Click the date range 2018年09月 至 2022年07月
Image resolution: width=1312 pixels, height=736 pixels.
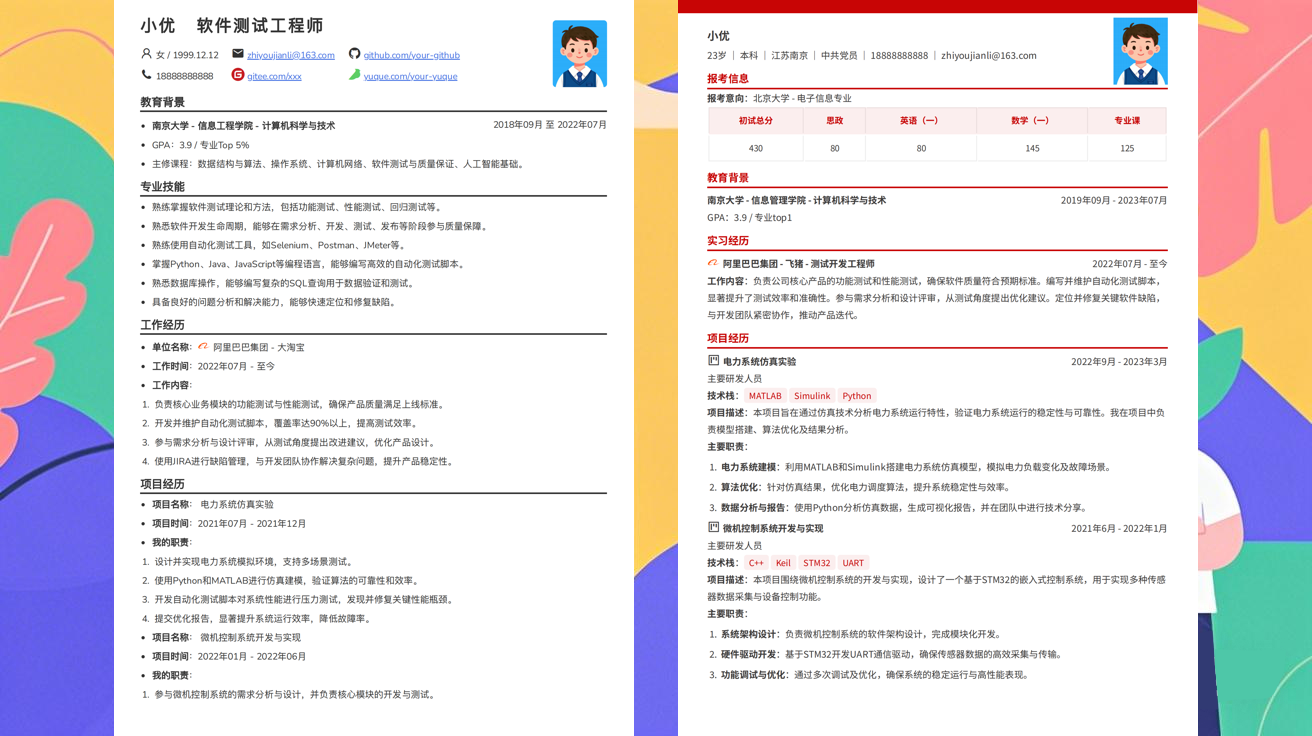[550, 125]
